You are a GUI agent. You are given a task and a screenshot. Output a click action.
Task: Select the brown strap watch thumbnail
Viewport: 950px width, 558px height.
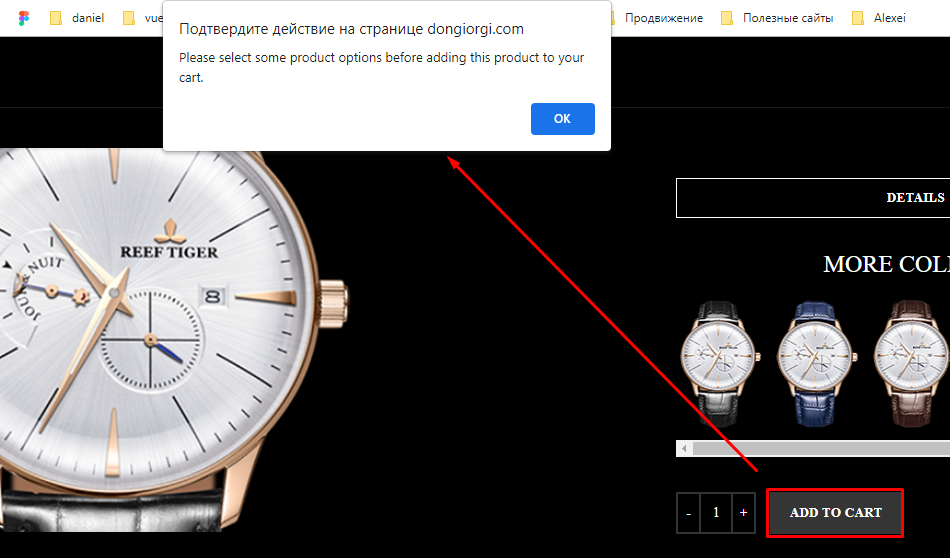tap(912, 363)
